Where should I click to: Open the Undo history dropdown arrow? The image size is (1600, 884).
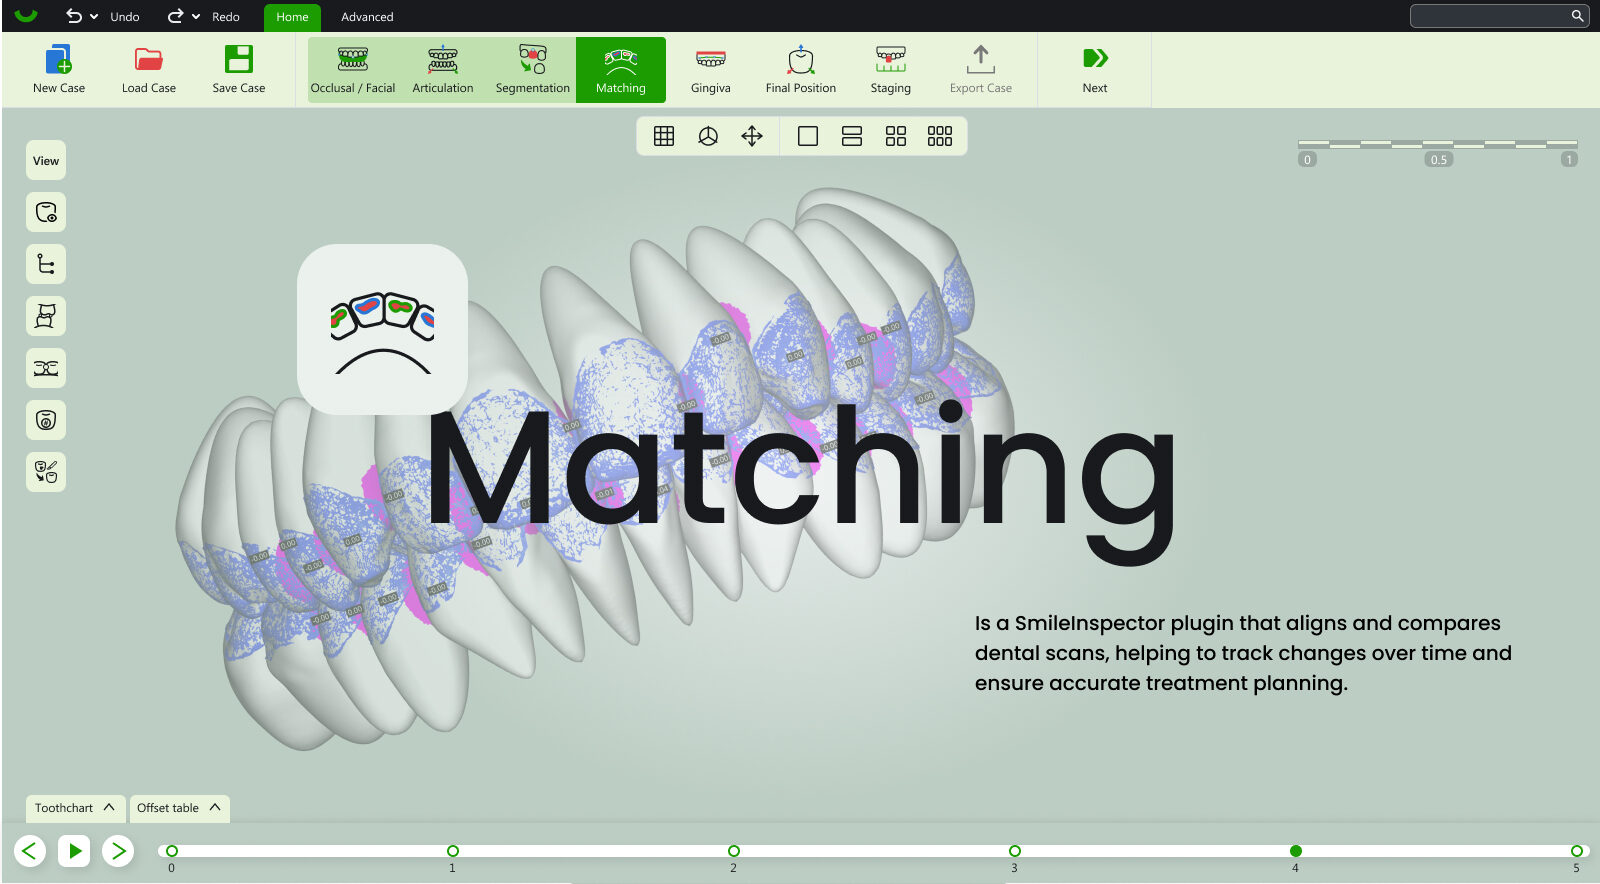coord(94,17)
